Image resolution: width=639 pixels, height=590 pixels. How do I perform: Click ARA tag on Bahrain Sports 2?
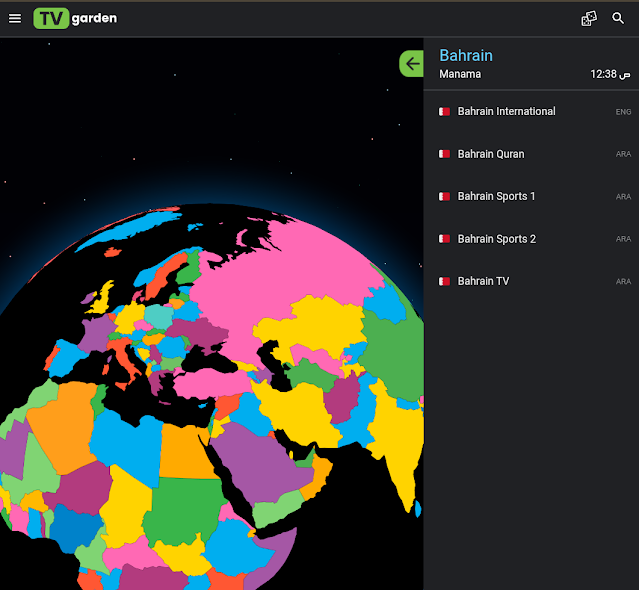point(623,239)
